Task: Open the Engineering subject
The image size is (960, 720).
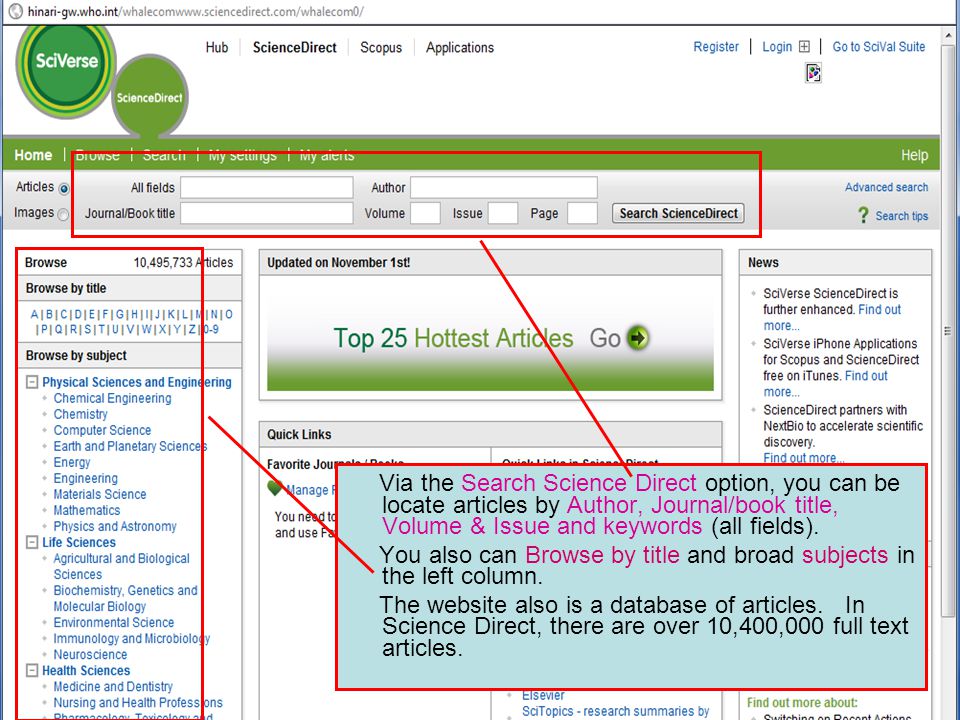Action: pyautogui.click(x=86, y=478)
